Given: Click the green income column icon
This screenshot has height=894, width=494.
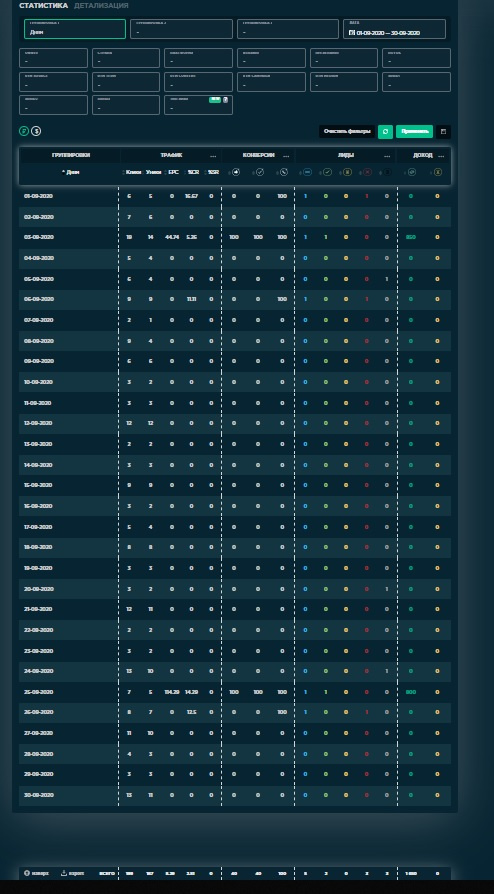Looking at the screenshot, I should pos(412,172).
